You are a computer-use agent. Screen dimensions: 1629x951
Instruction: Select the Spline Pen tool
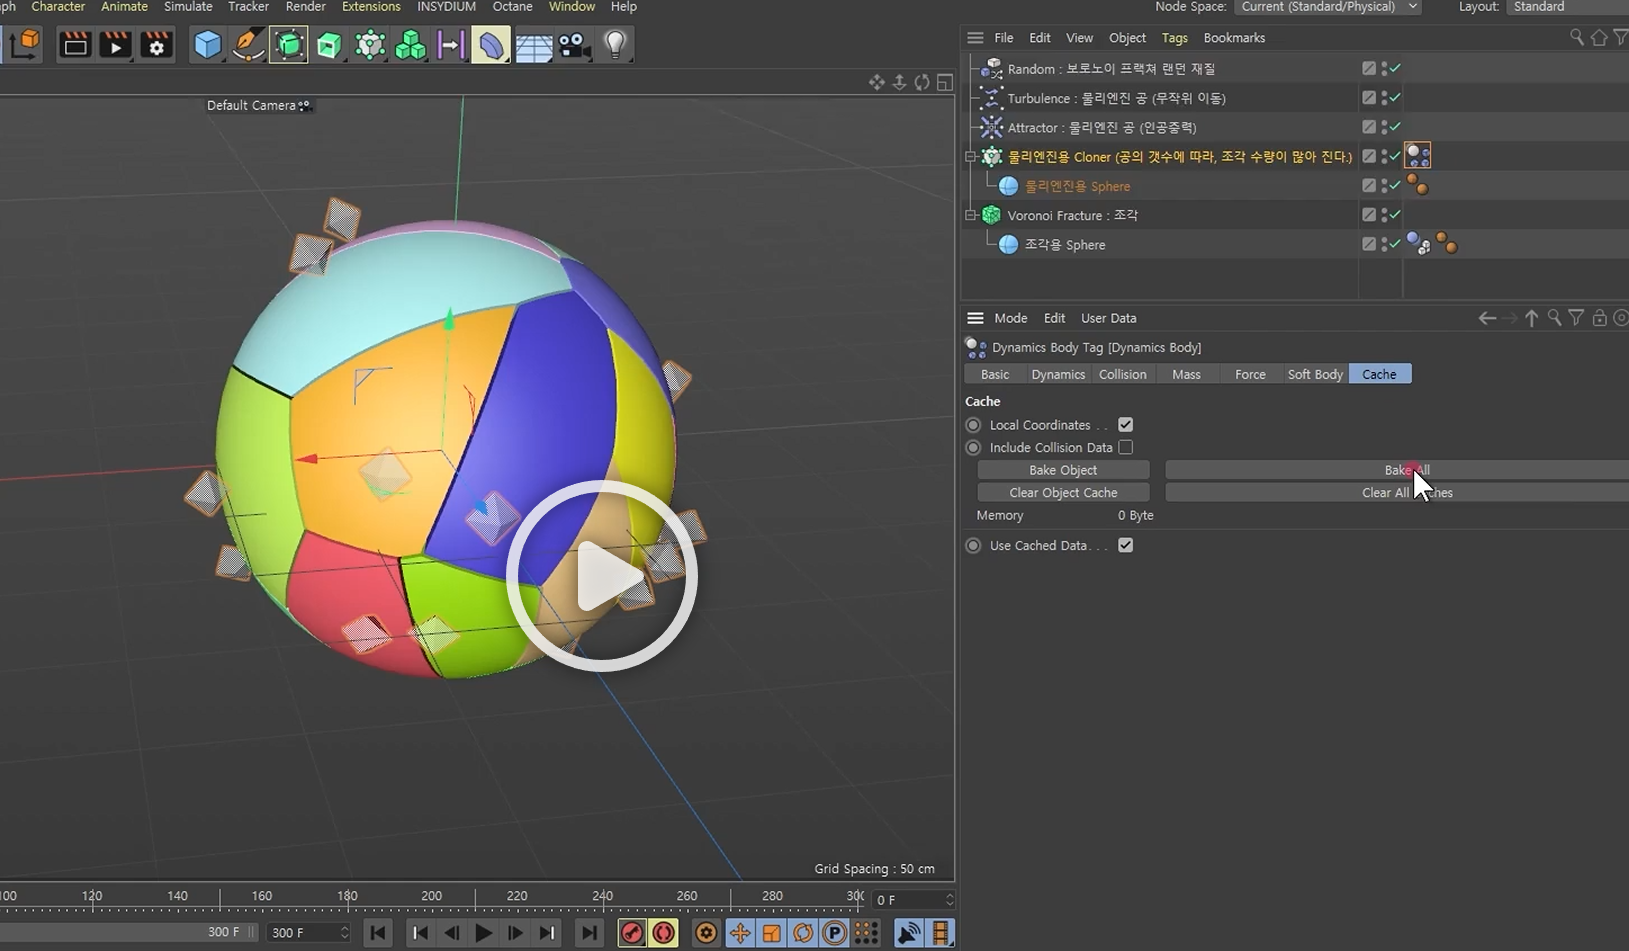[247, 45]
